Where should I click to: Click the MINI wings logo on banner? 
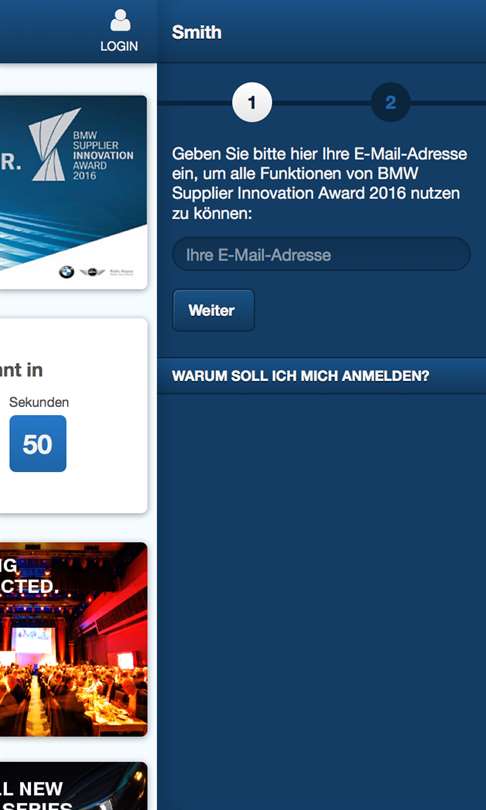pyautogui.click(x=92, y=272)
